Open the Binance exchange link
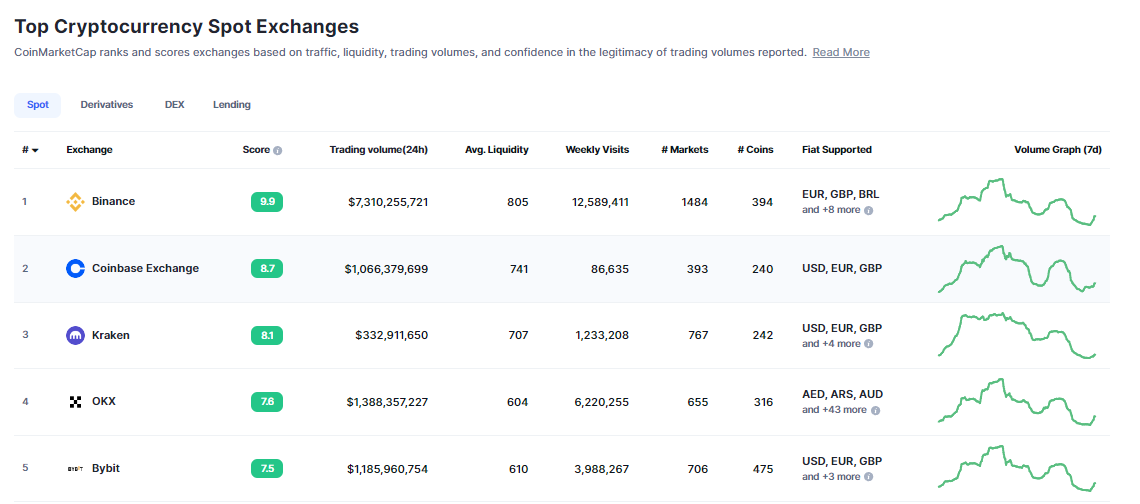 pyautogui.click(x=113, y=201)
